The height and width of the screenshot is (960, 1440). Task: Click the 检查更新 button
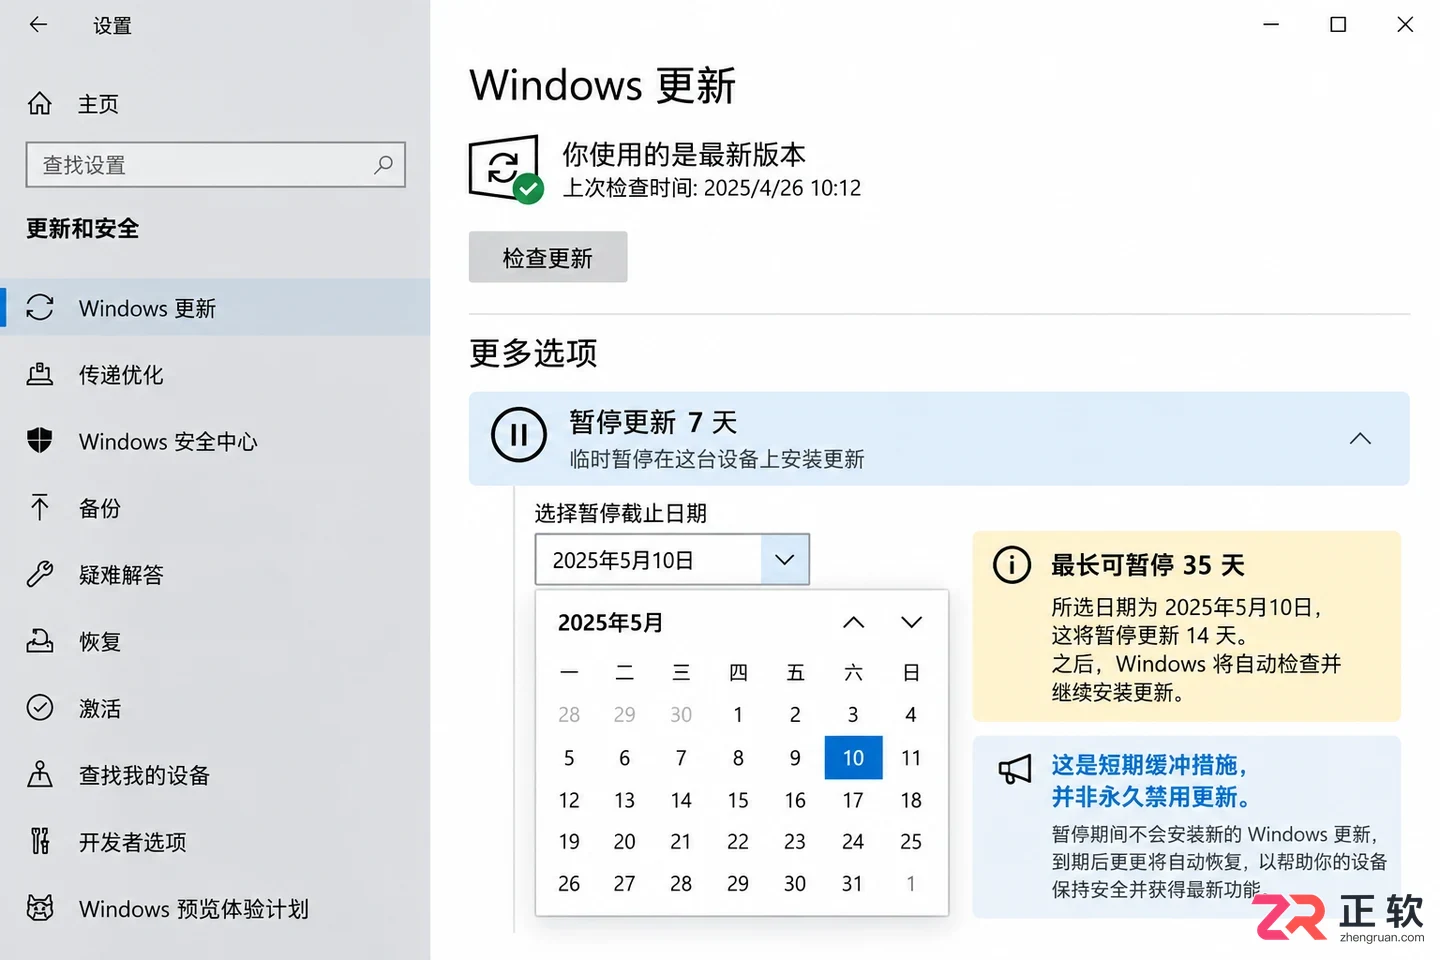click(x=548, y=257)
